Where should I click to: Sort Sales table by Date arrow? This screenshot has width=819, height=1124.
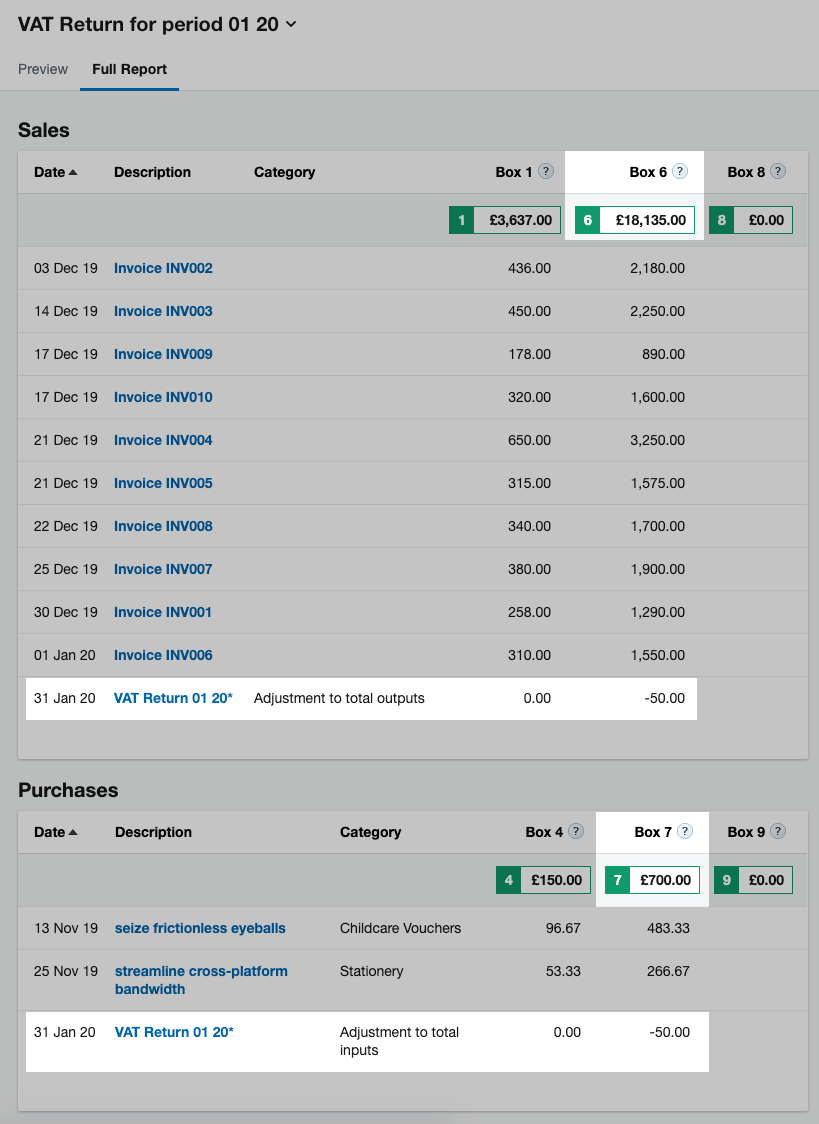point(73,173)
